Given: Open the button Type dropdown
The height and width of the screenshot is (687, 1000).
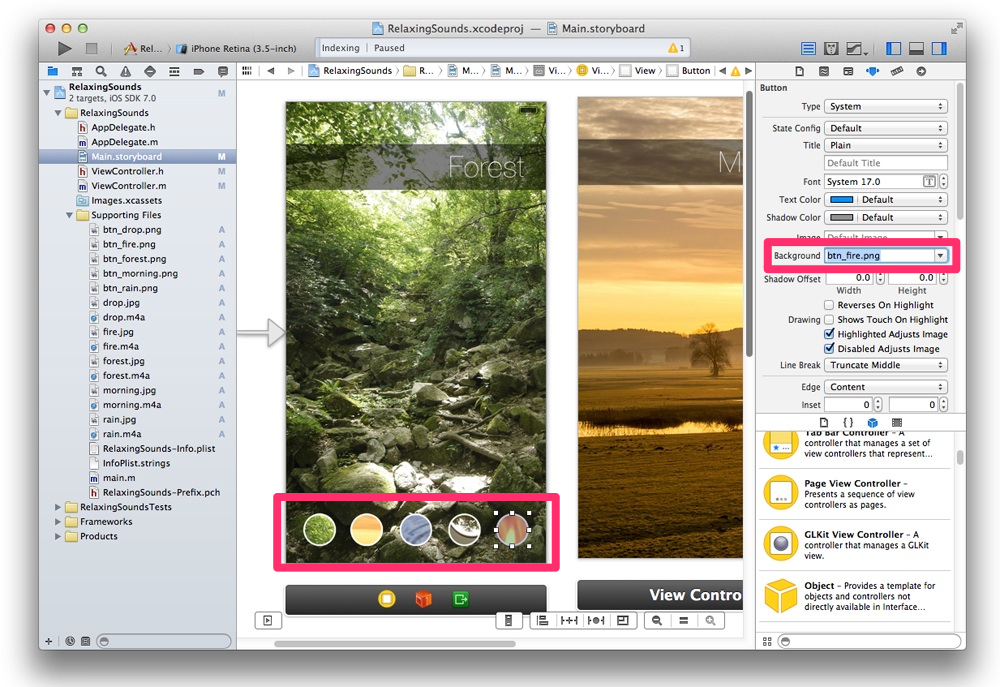Looking at the screenshot, I should tap(885, 106).
